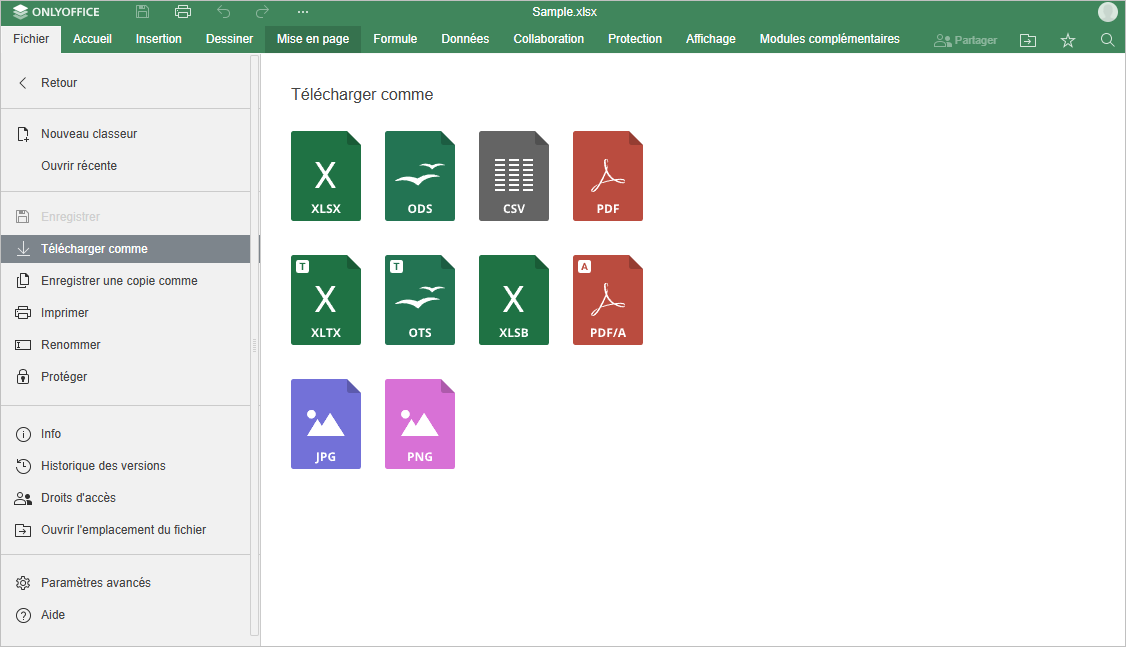This screenshot has width=1126, height=647.
Task: Mark file as favorite with star icon
Action: (x=1067, y=40)
